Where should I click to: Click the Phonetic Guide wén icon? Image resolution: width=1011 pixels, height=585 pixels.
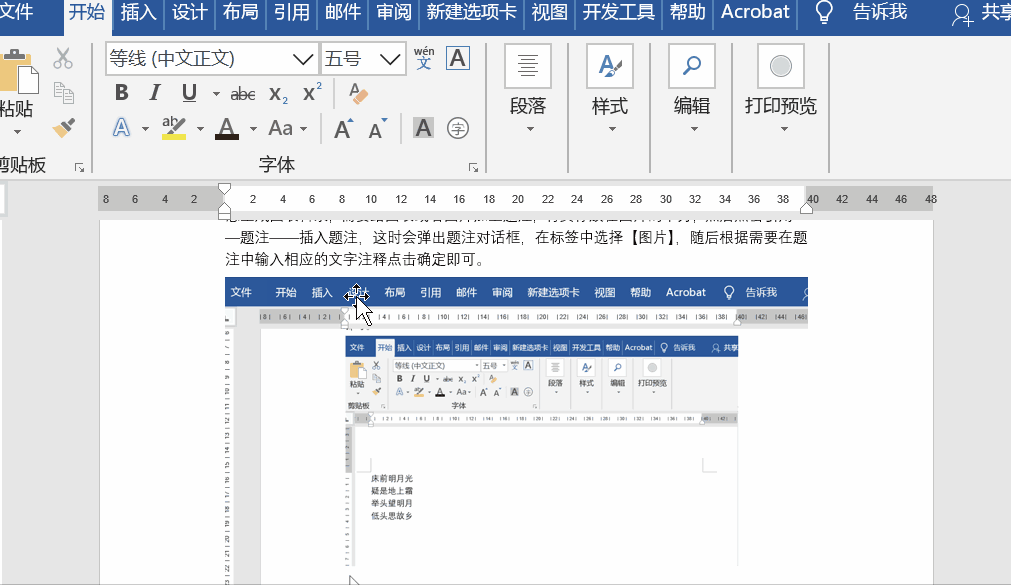[424, 58]
